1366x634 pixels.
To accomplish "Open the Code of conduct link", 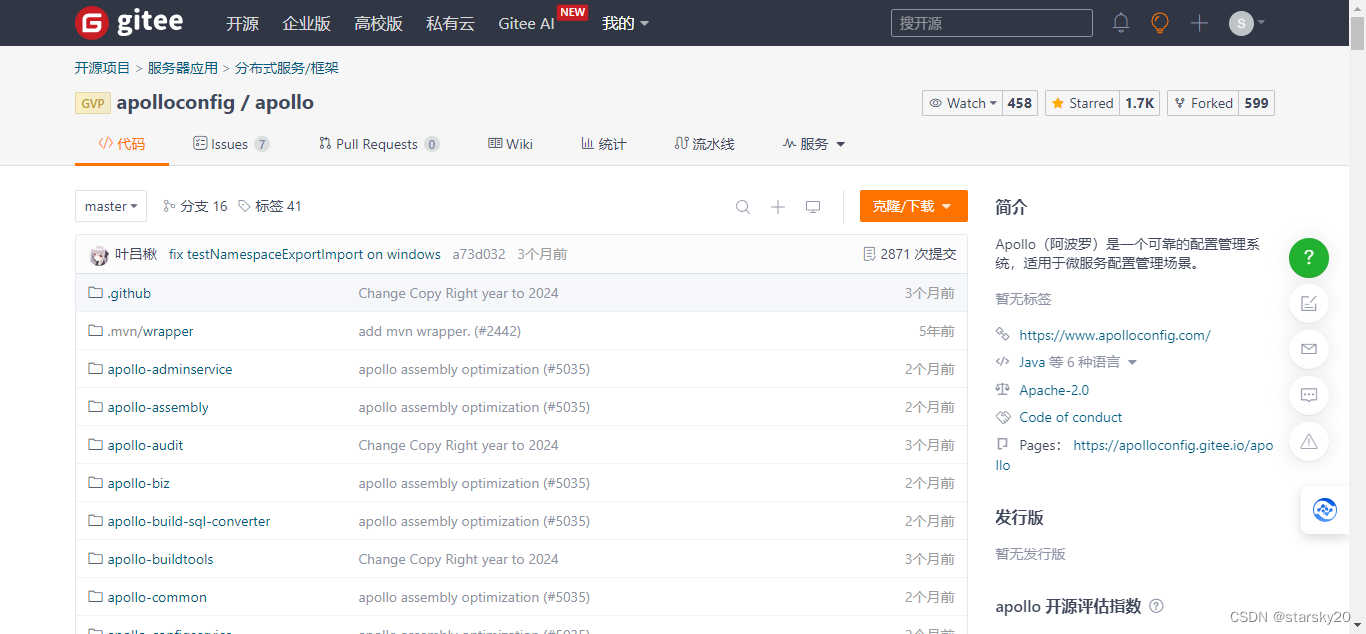I will pos(1071,417).
